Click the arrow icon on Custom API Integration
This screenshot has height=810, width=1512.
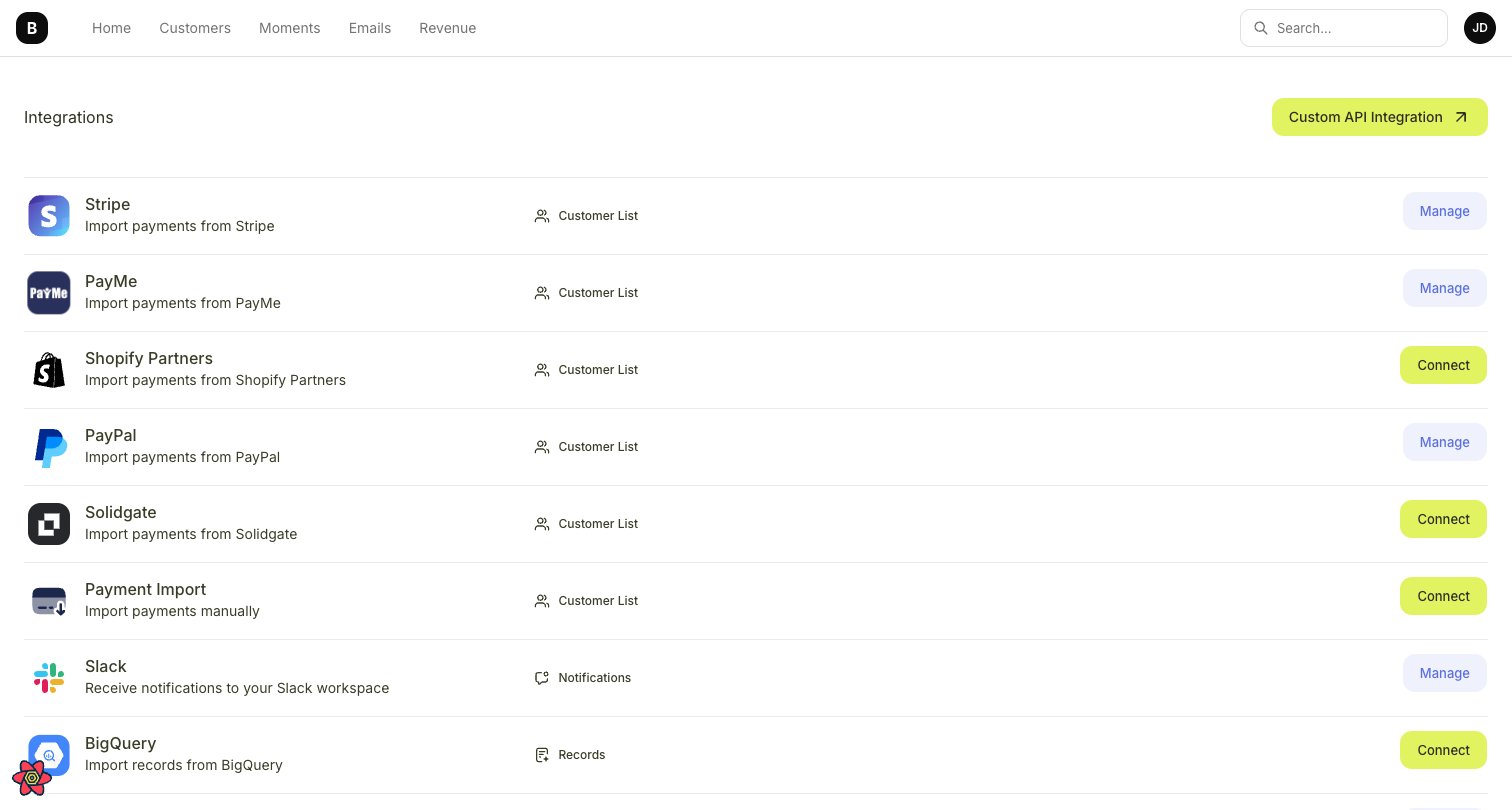[x=1461, y=117]
